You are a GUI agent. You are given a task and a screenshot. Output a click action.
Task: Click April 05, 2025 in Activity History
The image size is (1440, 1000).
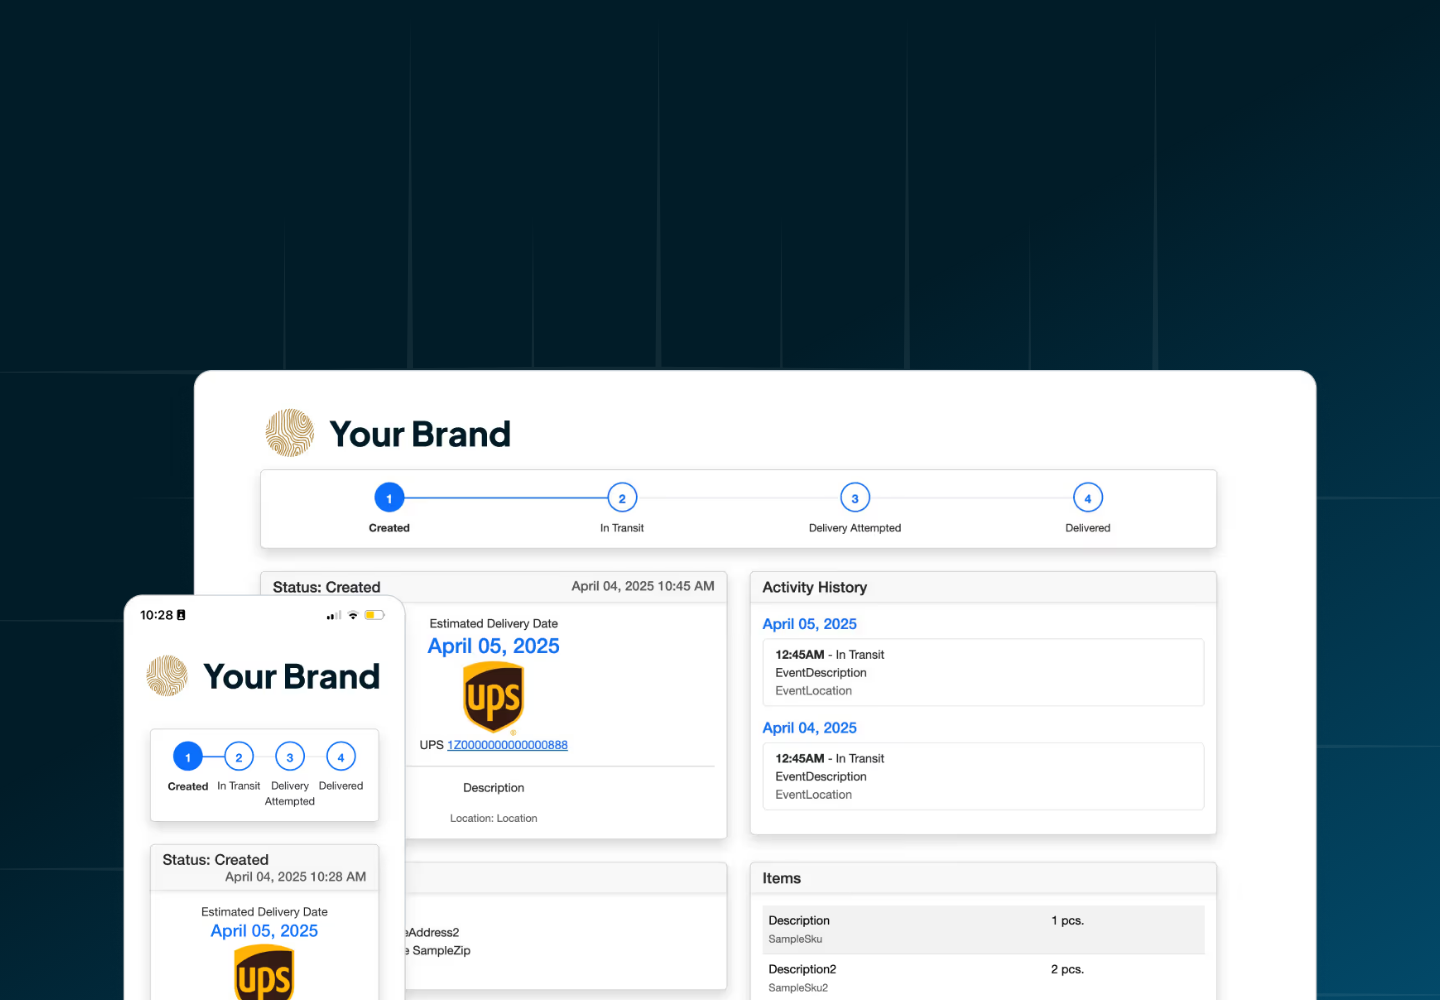click(809, 623)
